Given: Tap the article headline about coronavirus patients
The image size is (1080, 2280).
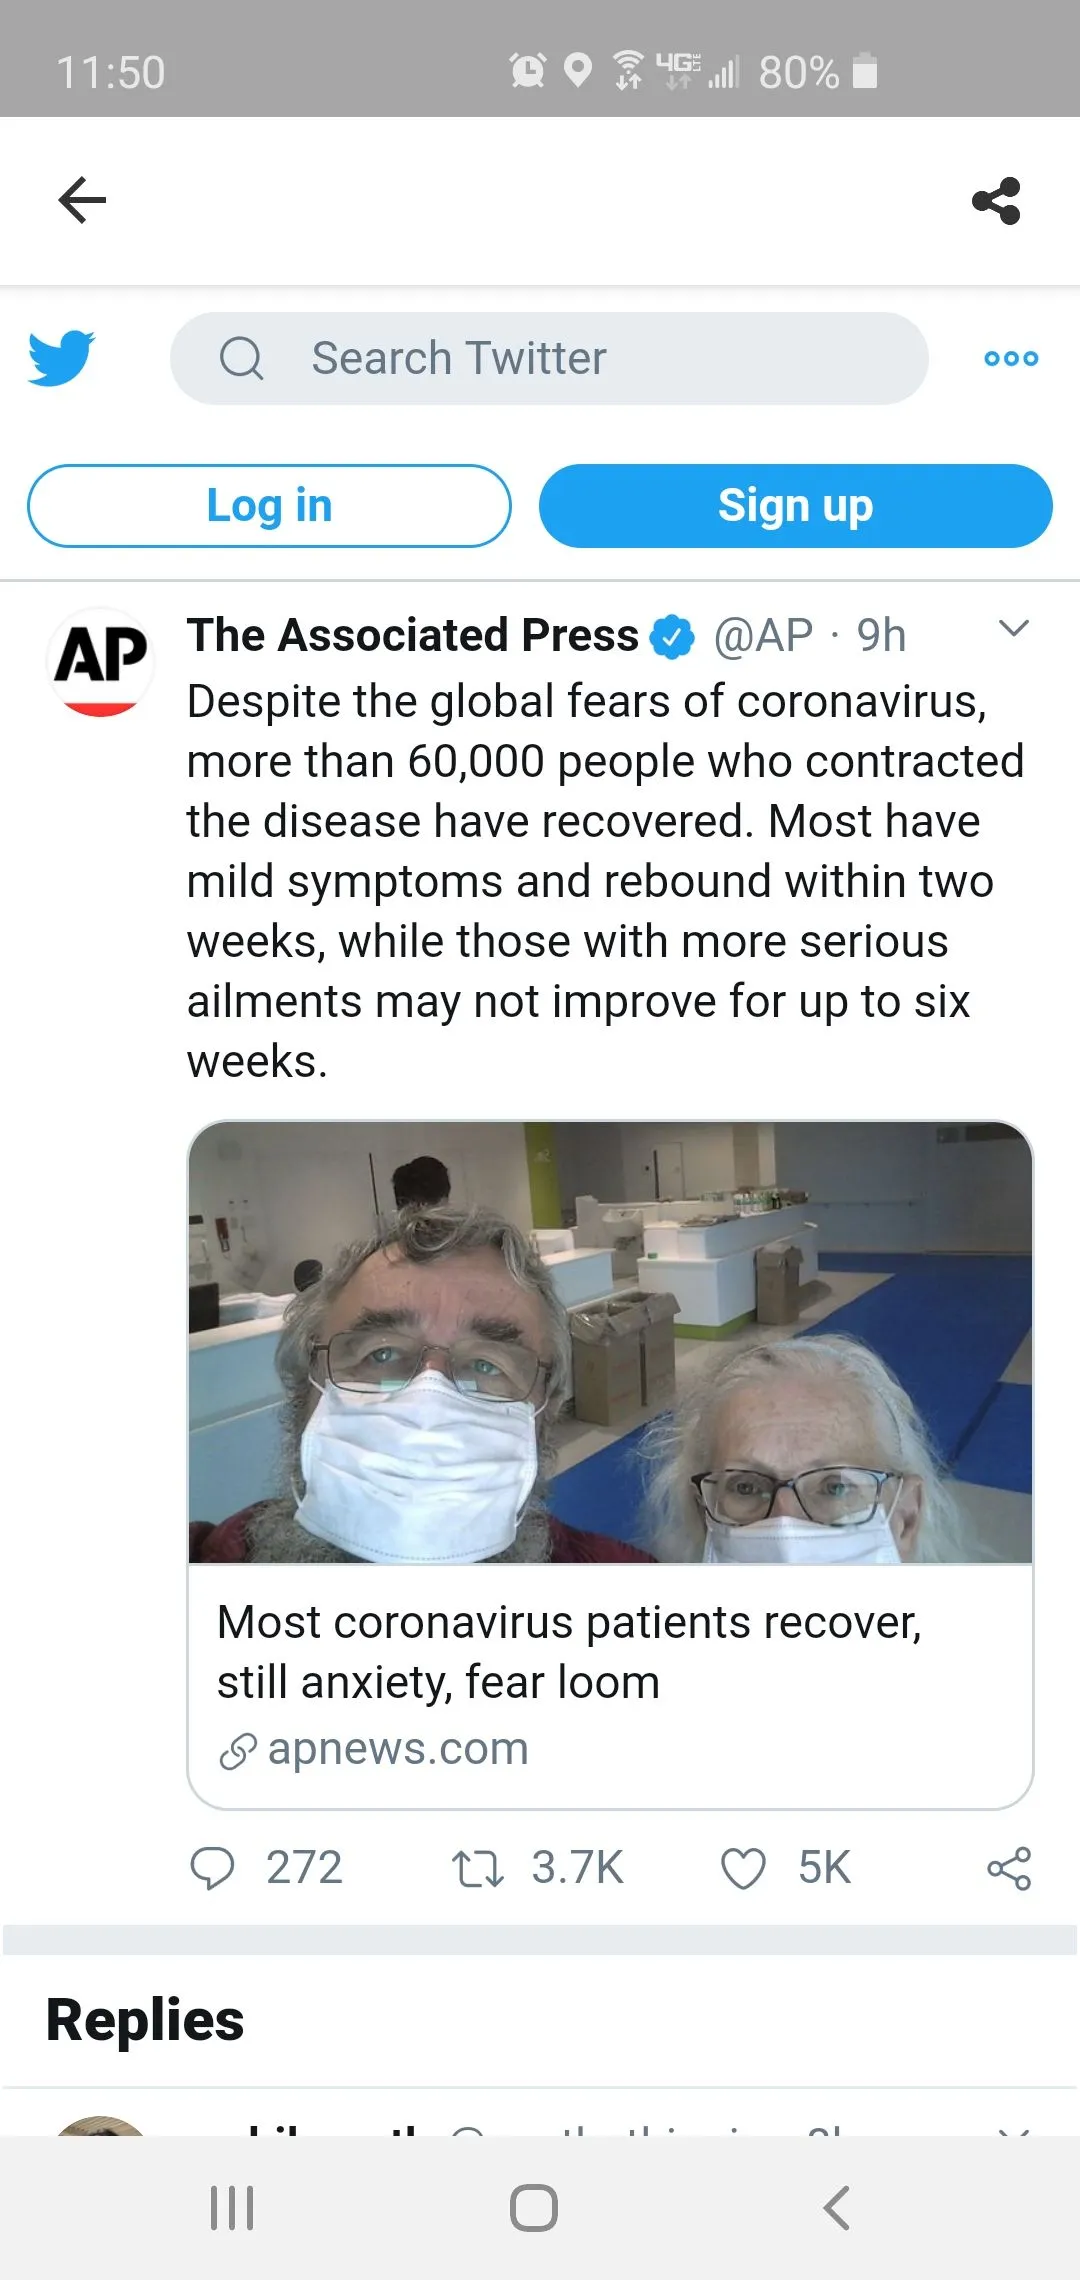Looking at the screenshot, I should tap(568, 1652).
